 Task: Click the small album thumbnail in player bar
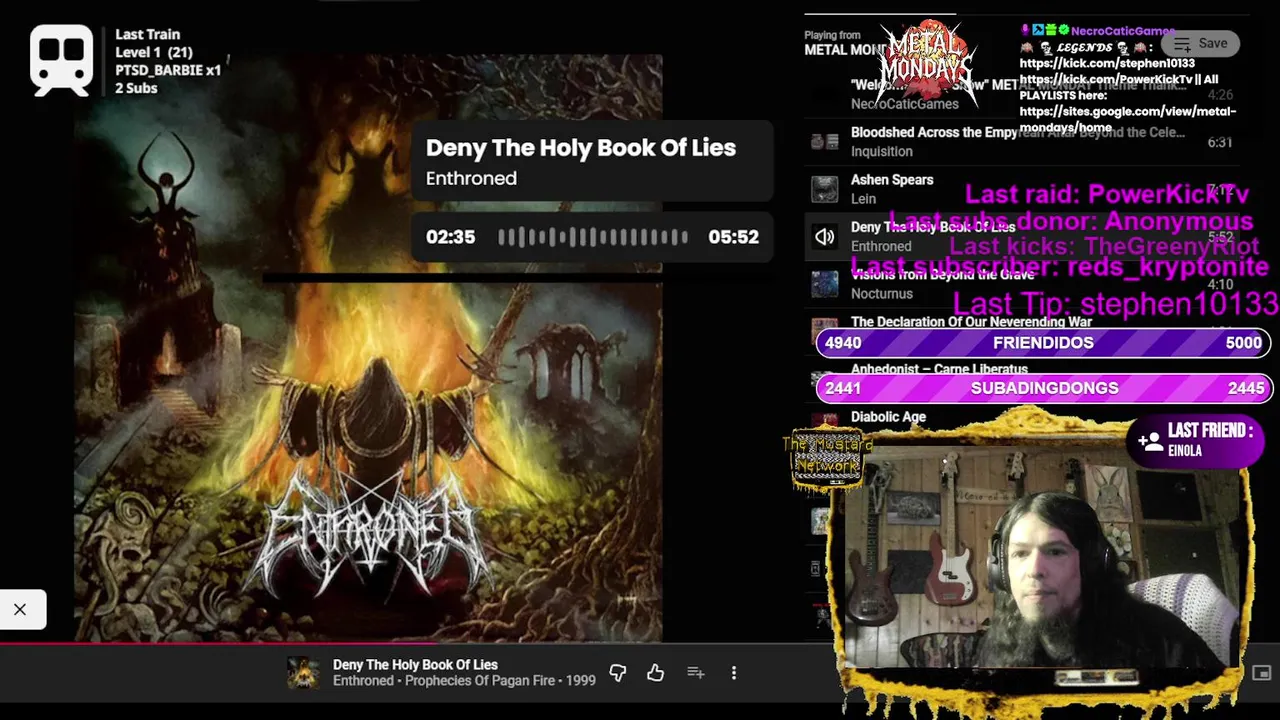(303, 673)
